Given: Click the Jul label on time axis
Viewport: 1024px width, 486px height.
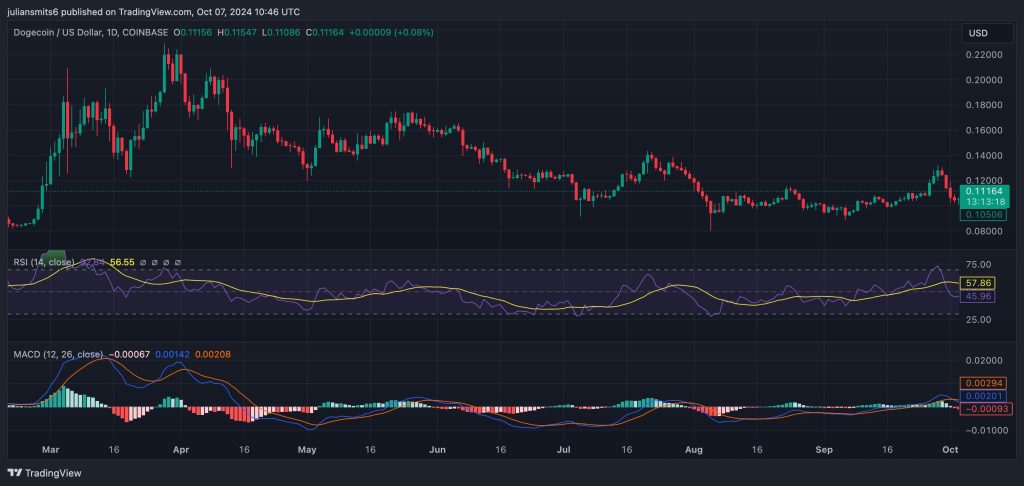Looking at the screenshot, I should point(564,450).
